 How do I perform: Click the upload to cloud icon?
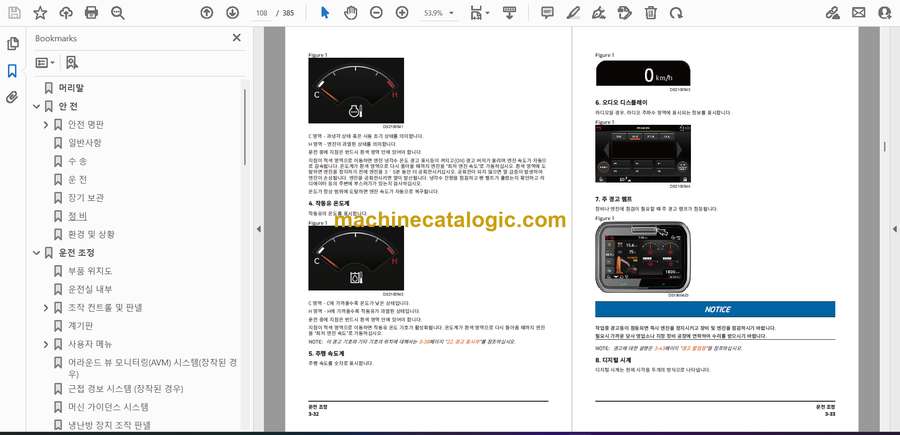(66, 13)
